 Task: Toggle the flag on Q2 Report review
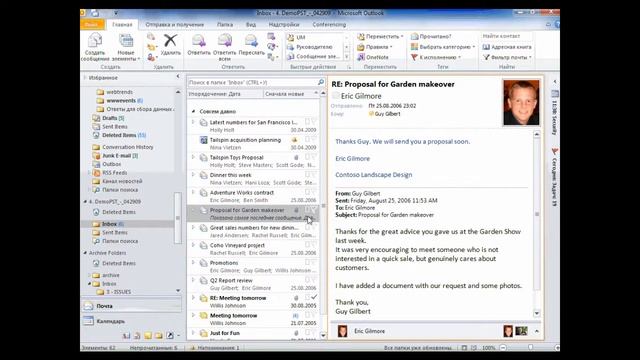pos(314,280)
